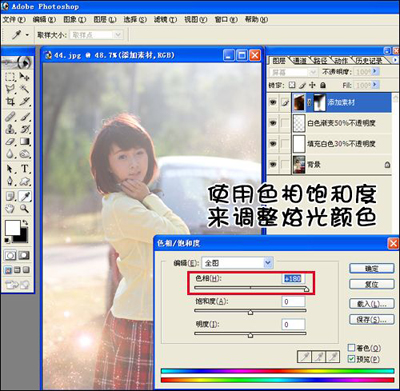Open the layer blend mode dropdown
Viewport: 400px width, 391px height.
(293, 72)
